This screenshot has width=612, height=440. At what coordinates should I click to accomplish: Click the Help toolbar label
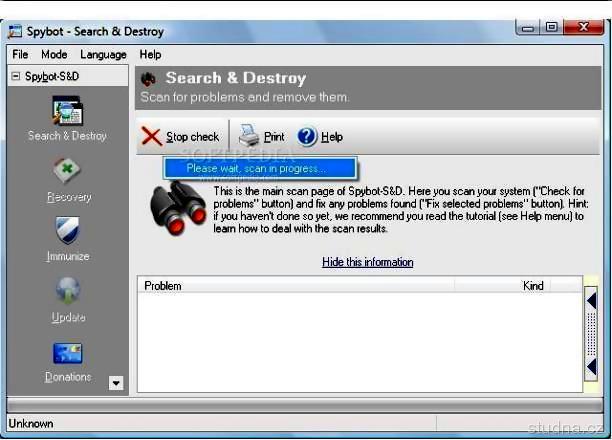tap(332, 137)
